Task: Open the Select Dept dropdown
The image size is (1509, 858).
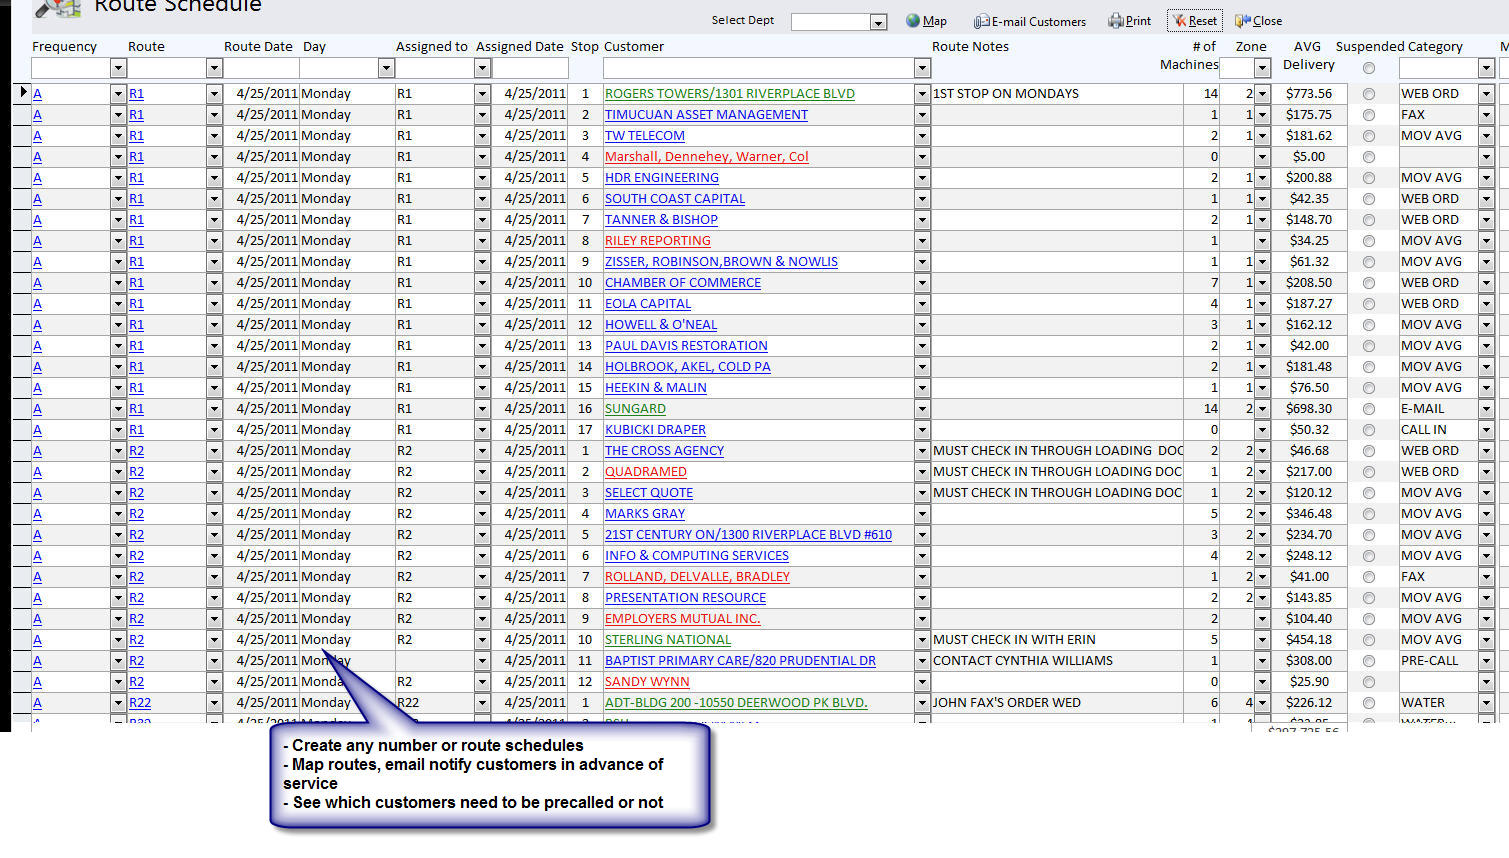Action: [878, 22]
